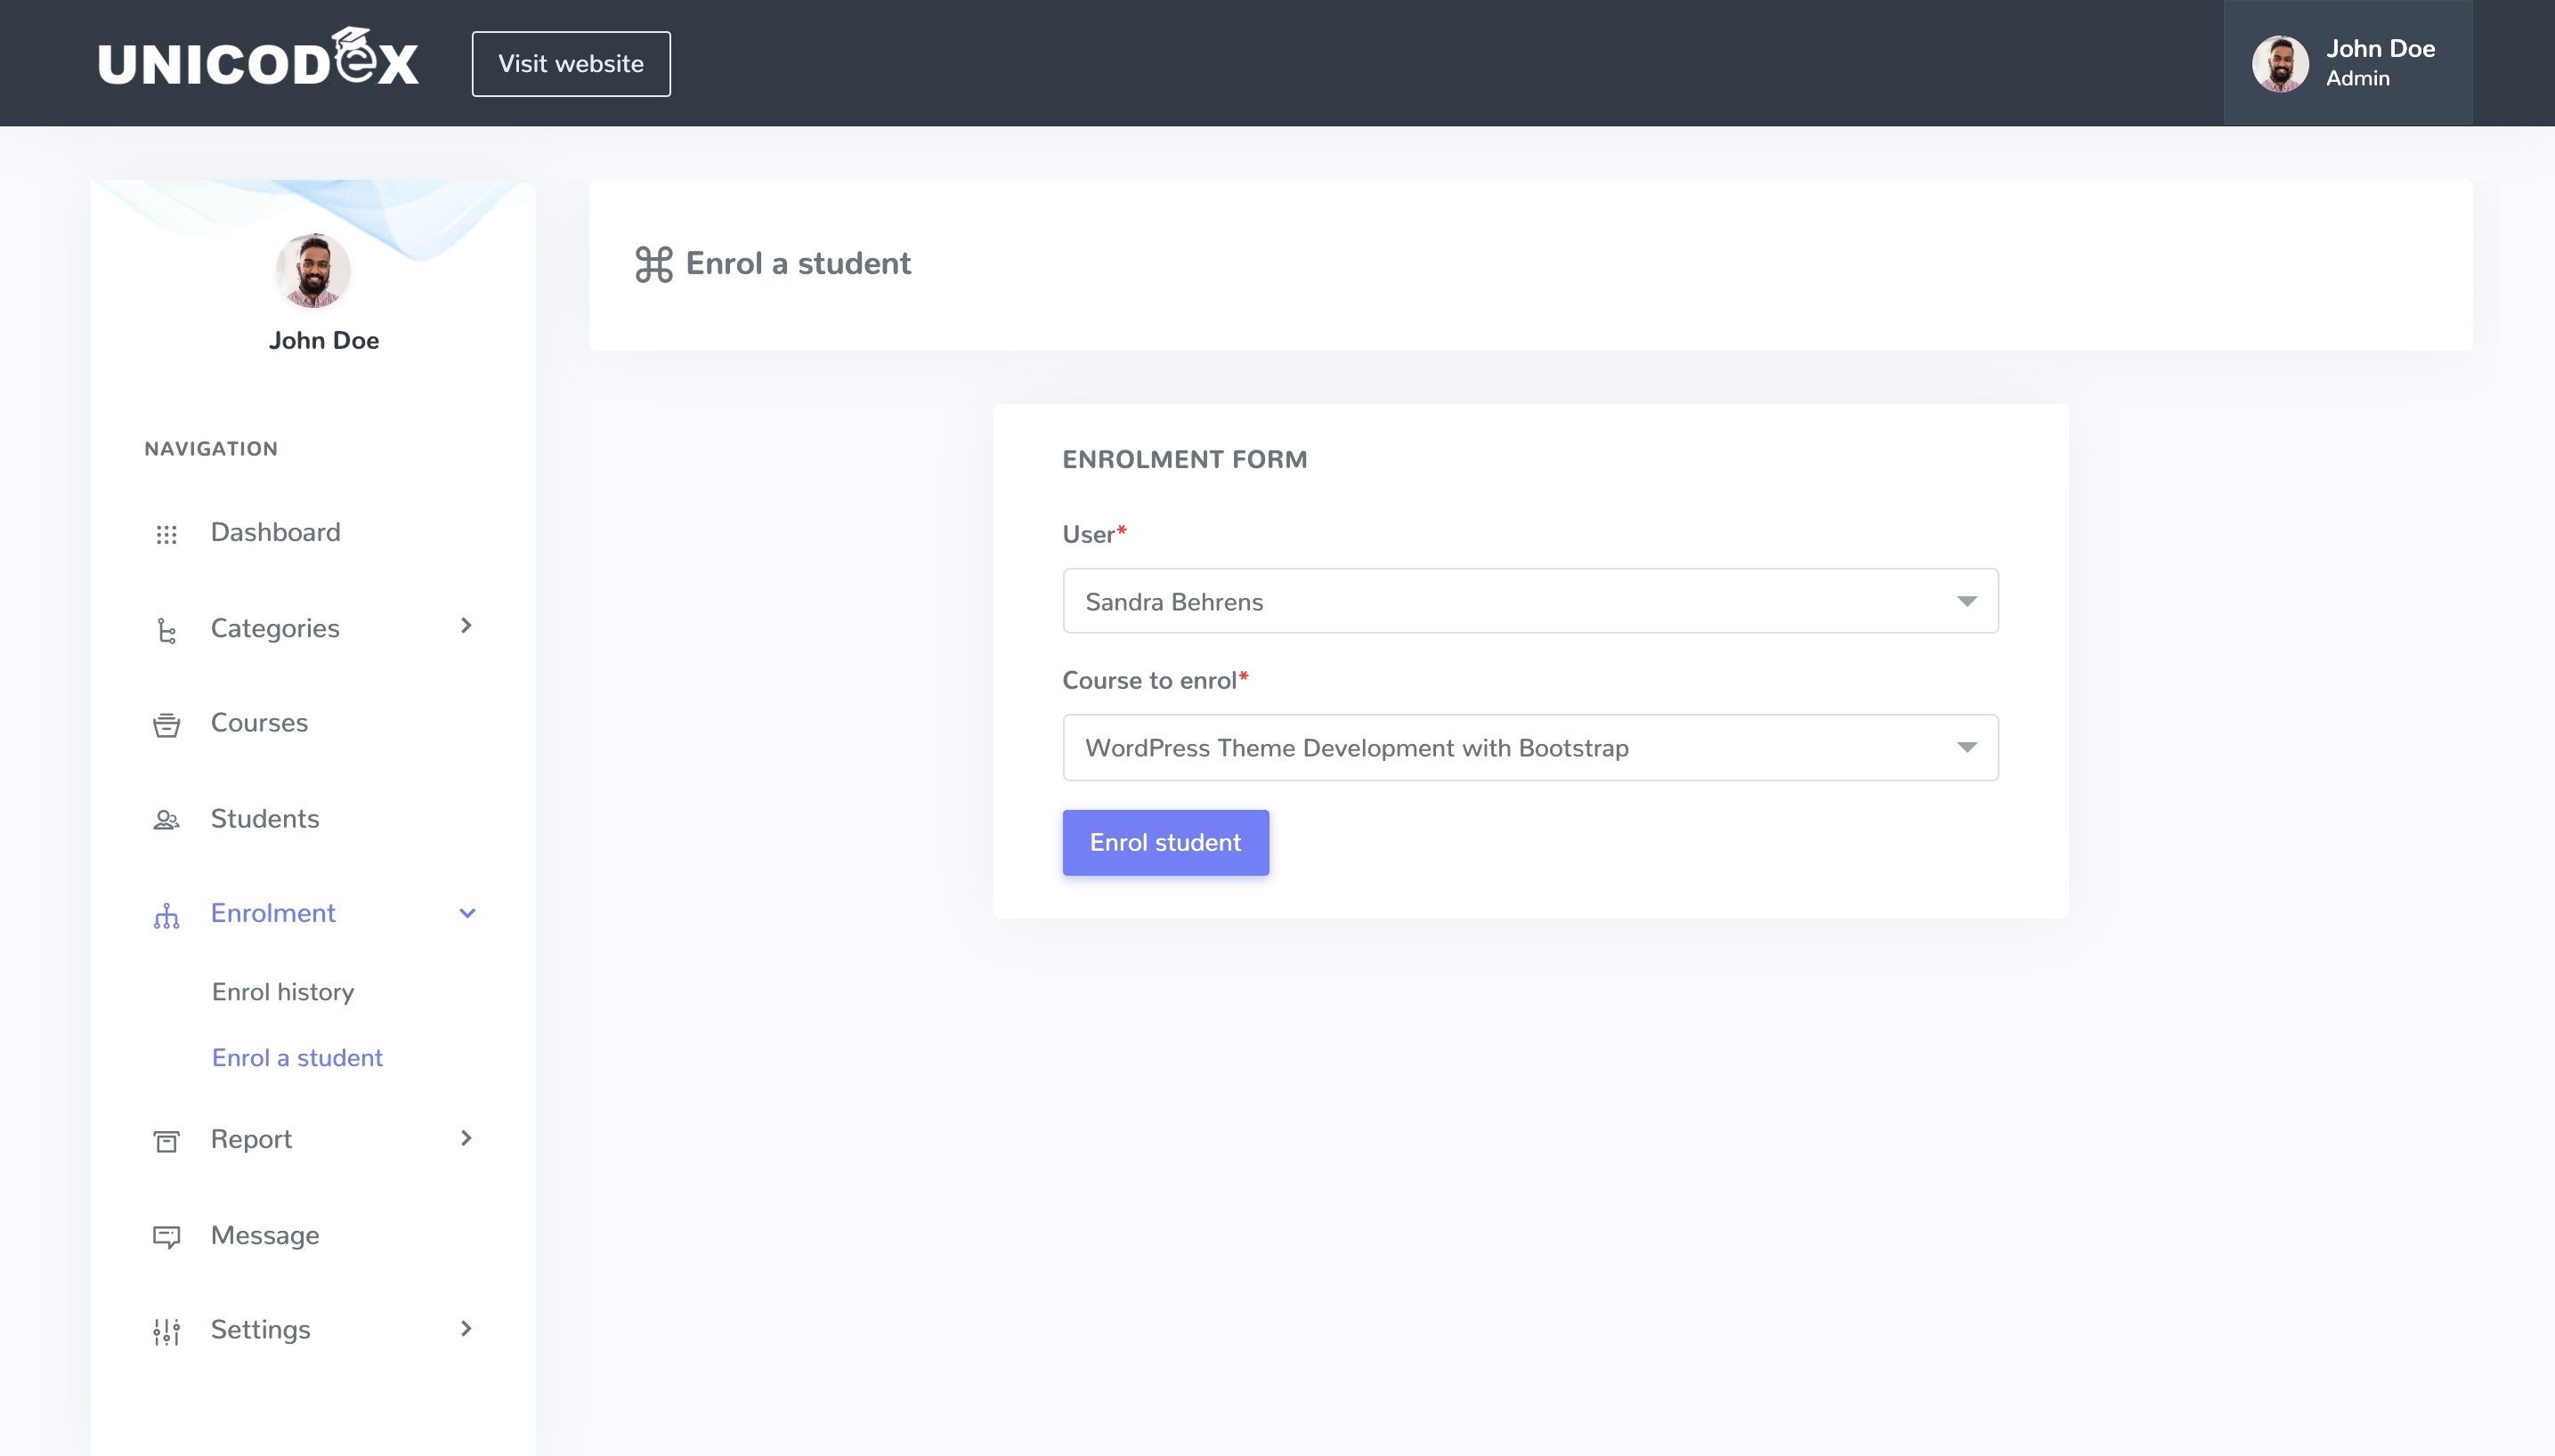Open the User dropdown showing Sandra Behrens
The height and width of the screenshot is (1456, 2555).
1529,601
